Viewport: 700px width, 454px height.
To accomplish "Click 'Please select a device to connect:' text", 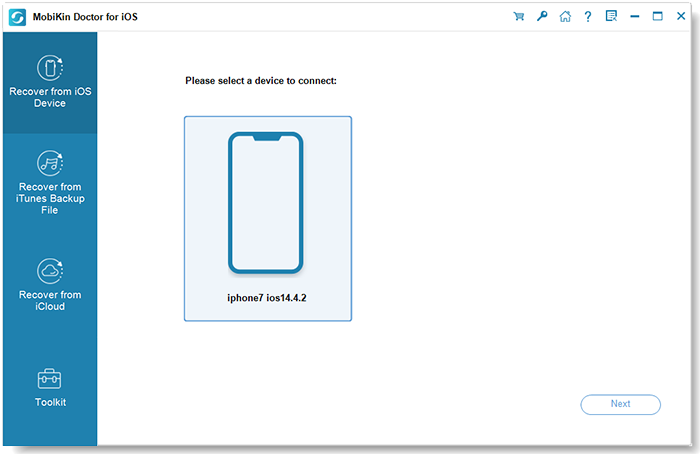I will point(261,81).
